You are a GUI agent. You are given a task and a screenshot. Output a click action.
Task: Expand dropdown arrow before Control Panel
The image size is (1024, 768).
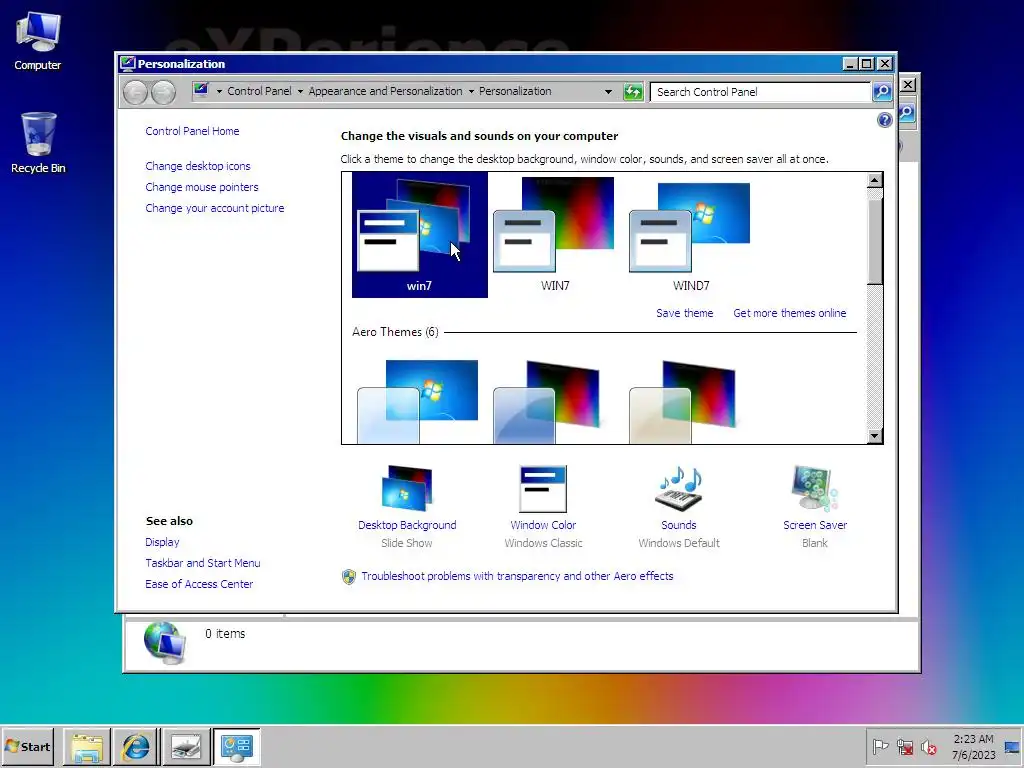point(219,91)
